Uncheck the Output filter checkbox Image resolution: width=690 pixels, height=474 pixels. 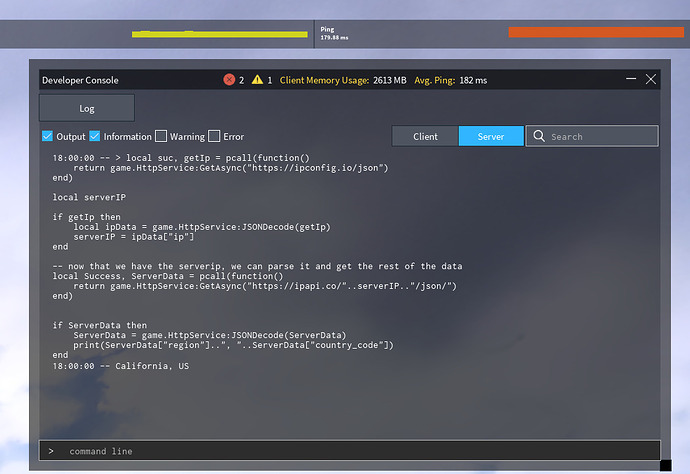pos(47,136)
